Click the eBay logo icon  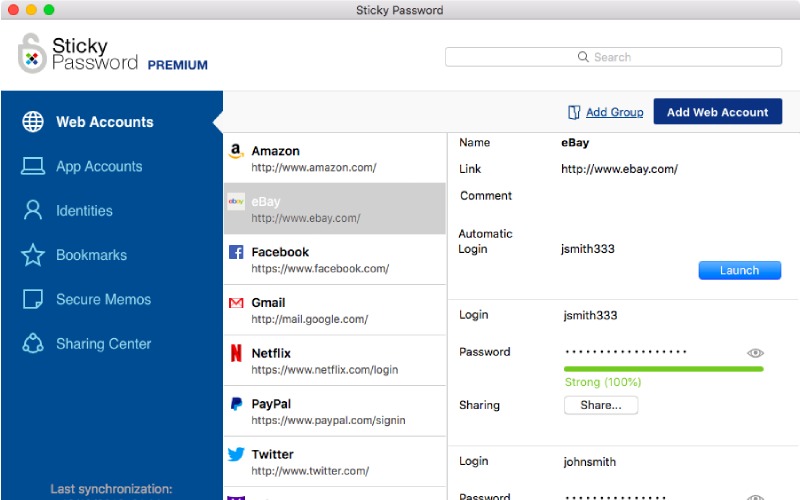[x=236, y=202]
